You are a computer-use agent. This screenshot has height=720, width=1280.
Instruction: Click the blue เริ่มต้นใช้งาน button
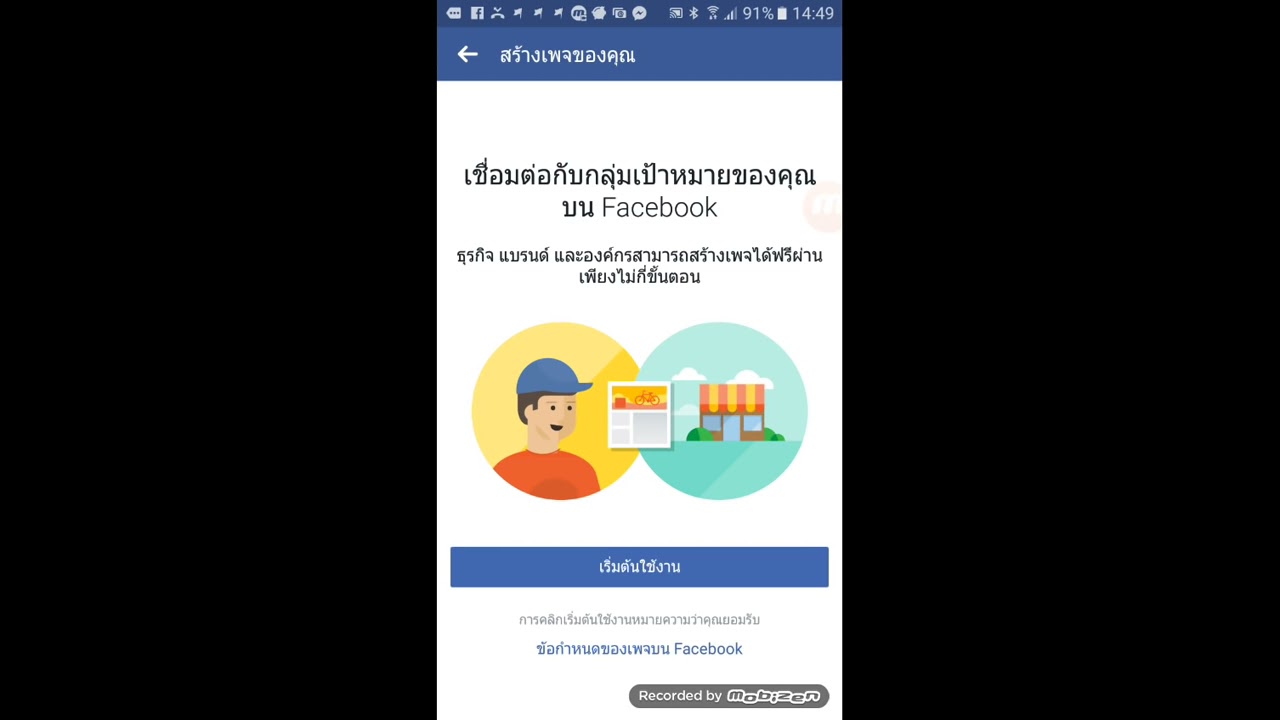coord(639,567)
